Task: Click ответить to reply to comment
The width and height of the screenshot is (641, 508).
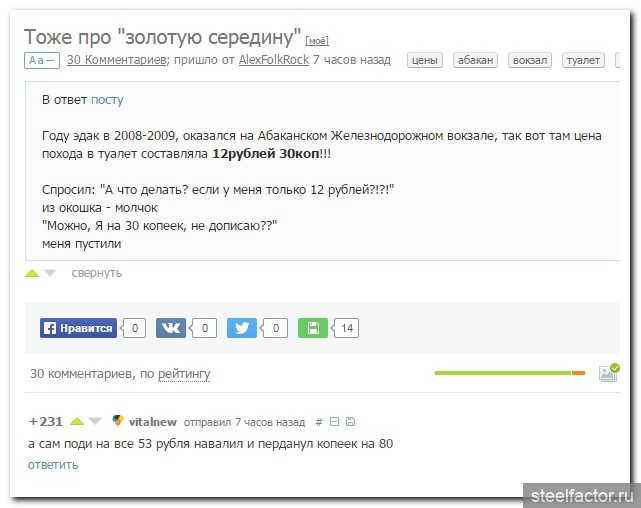Action: click(x=53, y=464)
